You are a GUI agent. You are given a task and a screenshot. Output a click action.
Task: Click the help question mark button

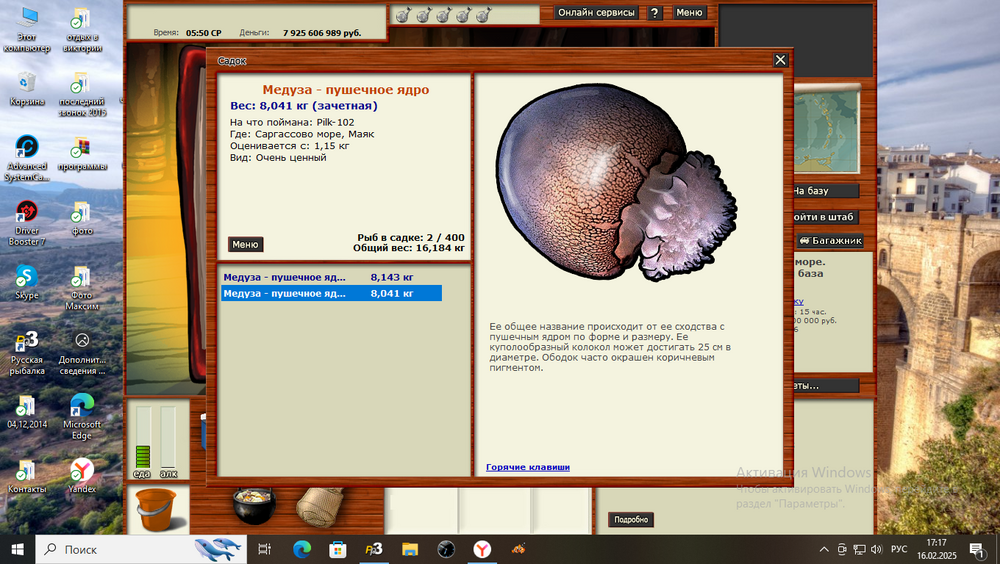(654, 13)
